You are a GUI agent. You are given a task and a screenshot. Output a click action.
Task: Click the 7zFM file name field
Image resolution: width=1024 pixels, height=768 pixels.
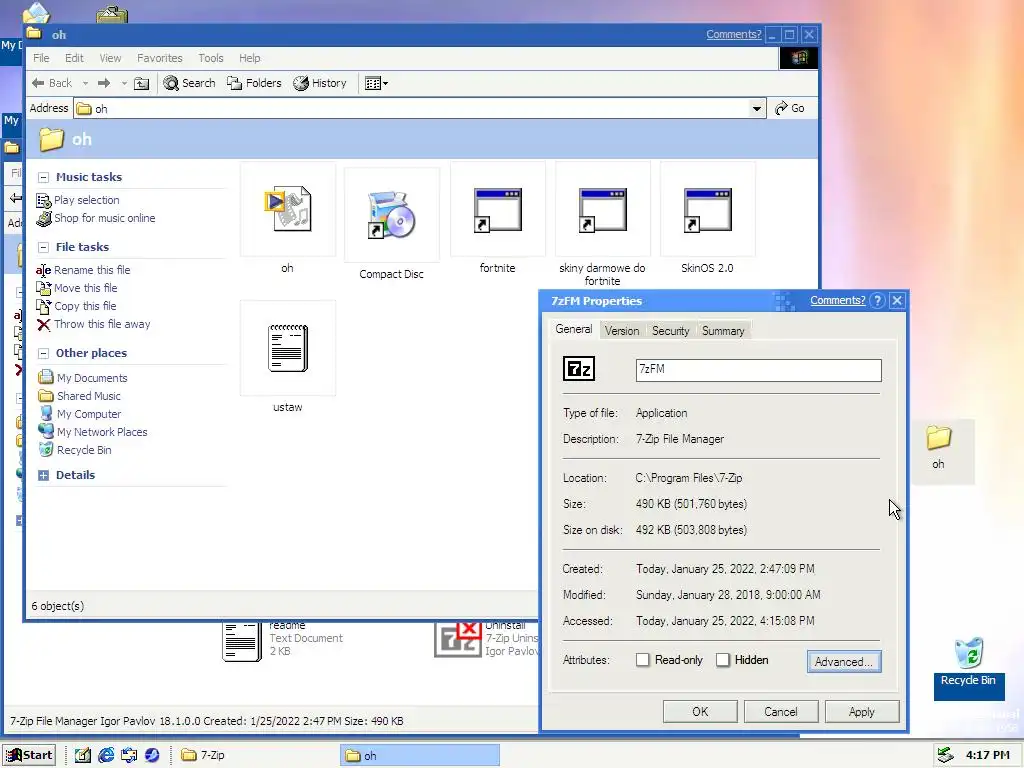click(x=758, y=370)
